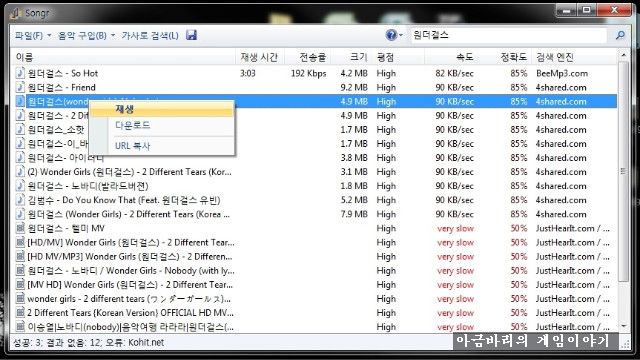Click the 192 Kbps bitrate value
640x360 pixels.
coord(309,73)
